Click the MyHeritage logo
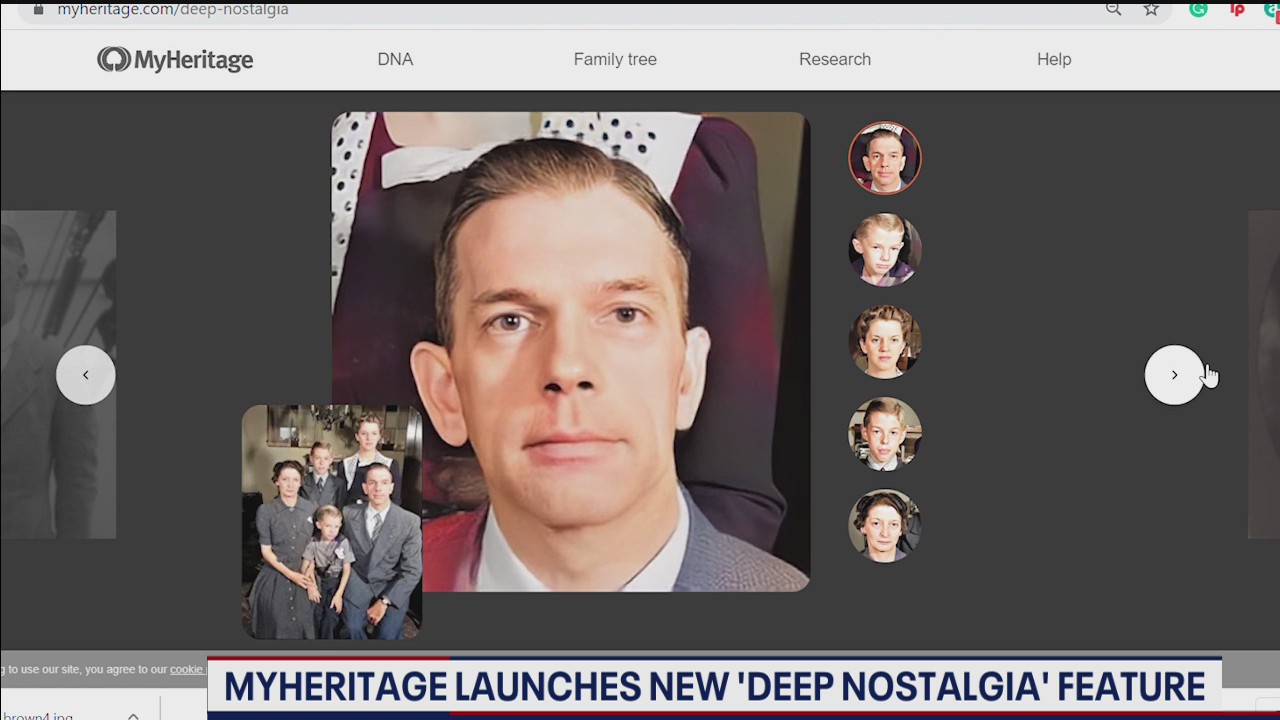The width and height of the screenshot is (1280, 720). [174, 59]
